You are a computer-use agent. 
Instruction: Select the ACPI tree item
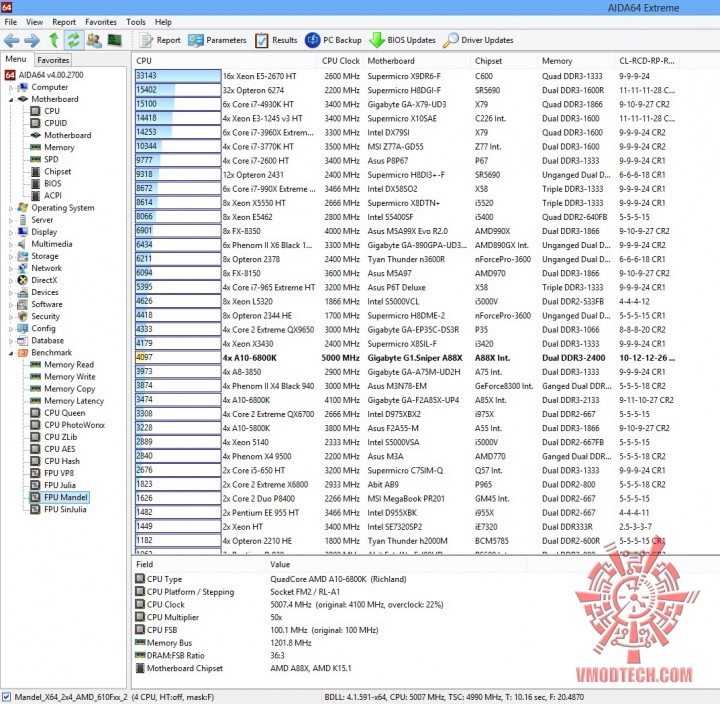click(53, 195)
